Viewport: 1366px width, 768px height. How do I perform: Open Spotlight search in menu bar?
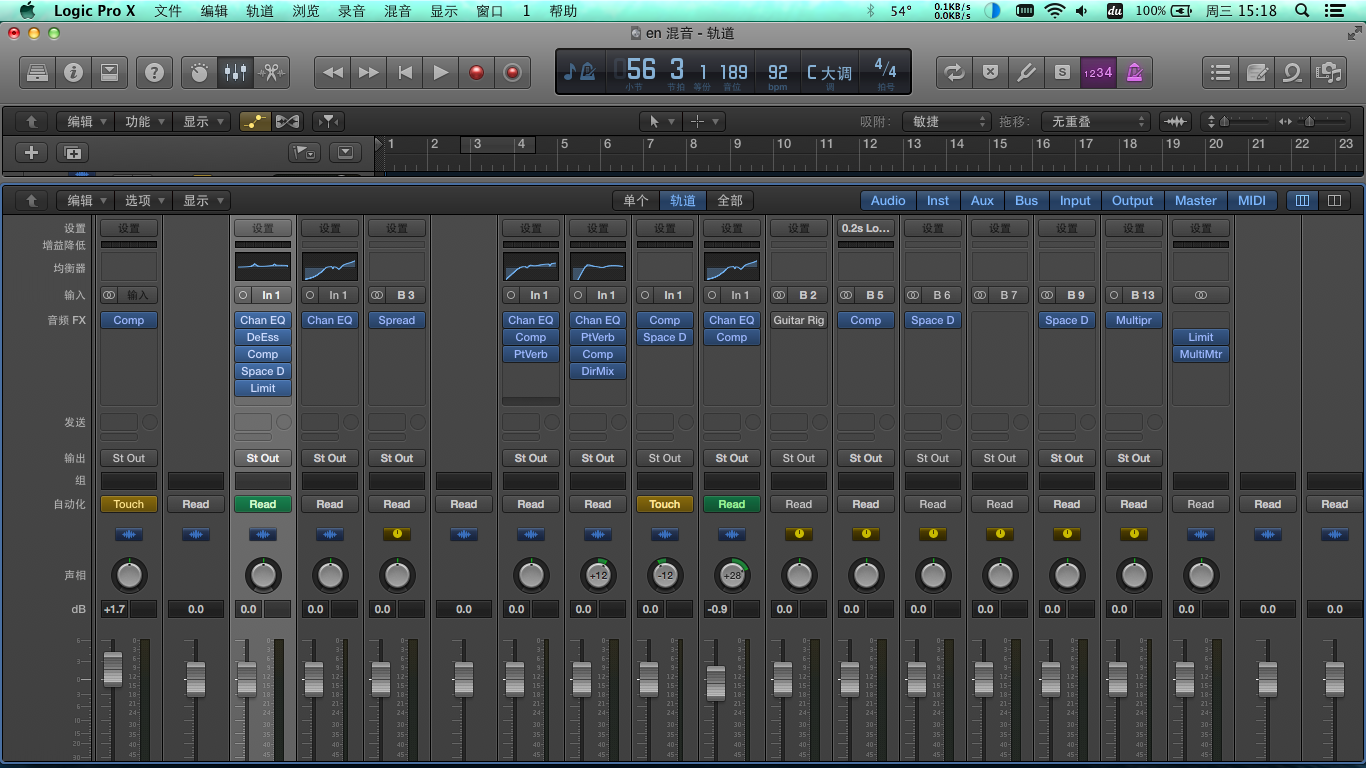coord(1301,11)
